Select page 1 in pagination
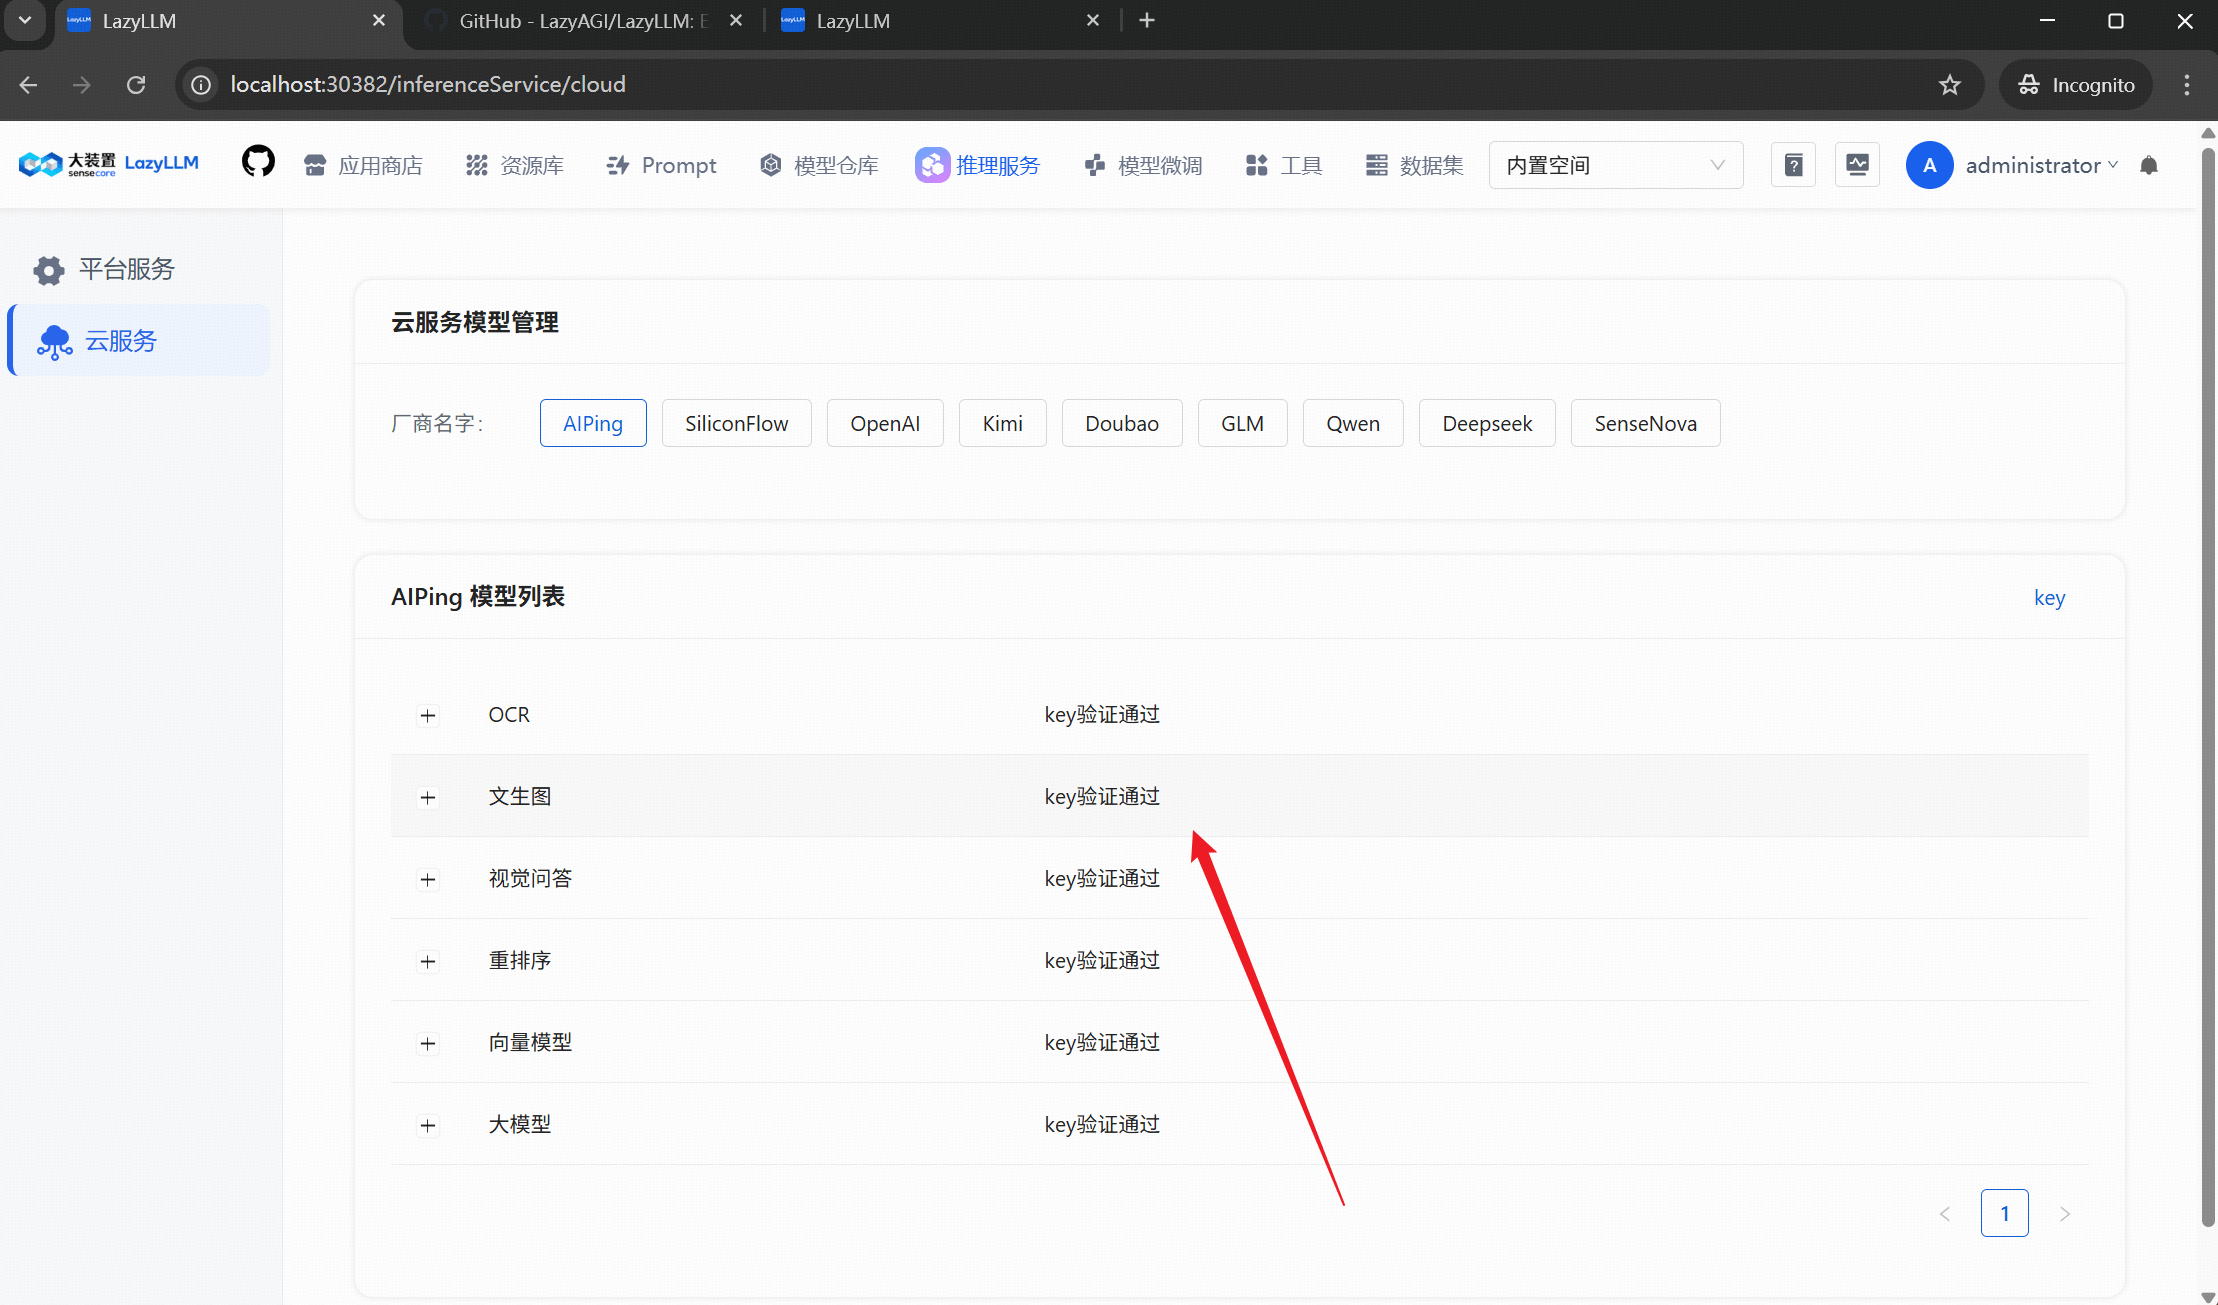2218x1305 pixels. [2004, 1213]
